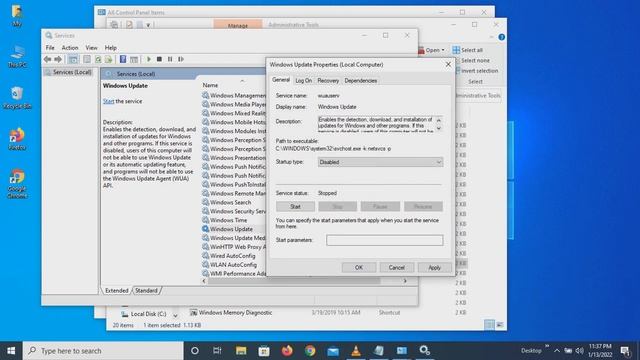Viewport: 640px width, 360px height.
Task: Click the Export List toolbar icon
Action: (x=109, y=59)
